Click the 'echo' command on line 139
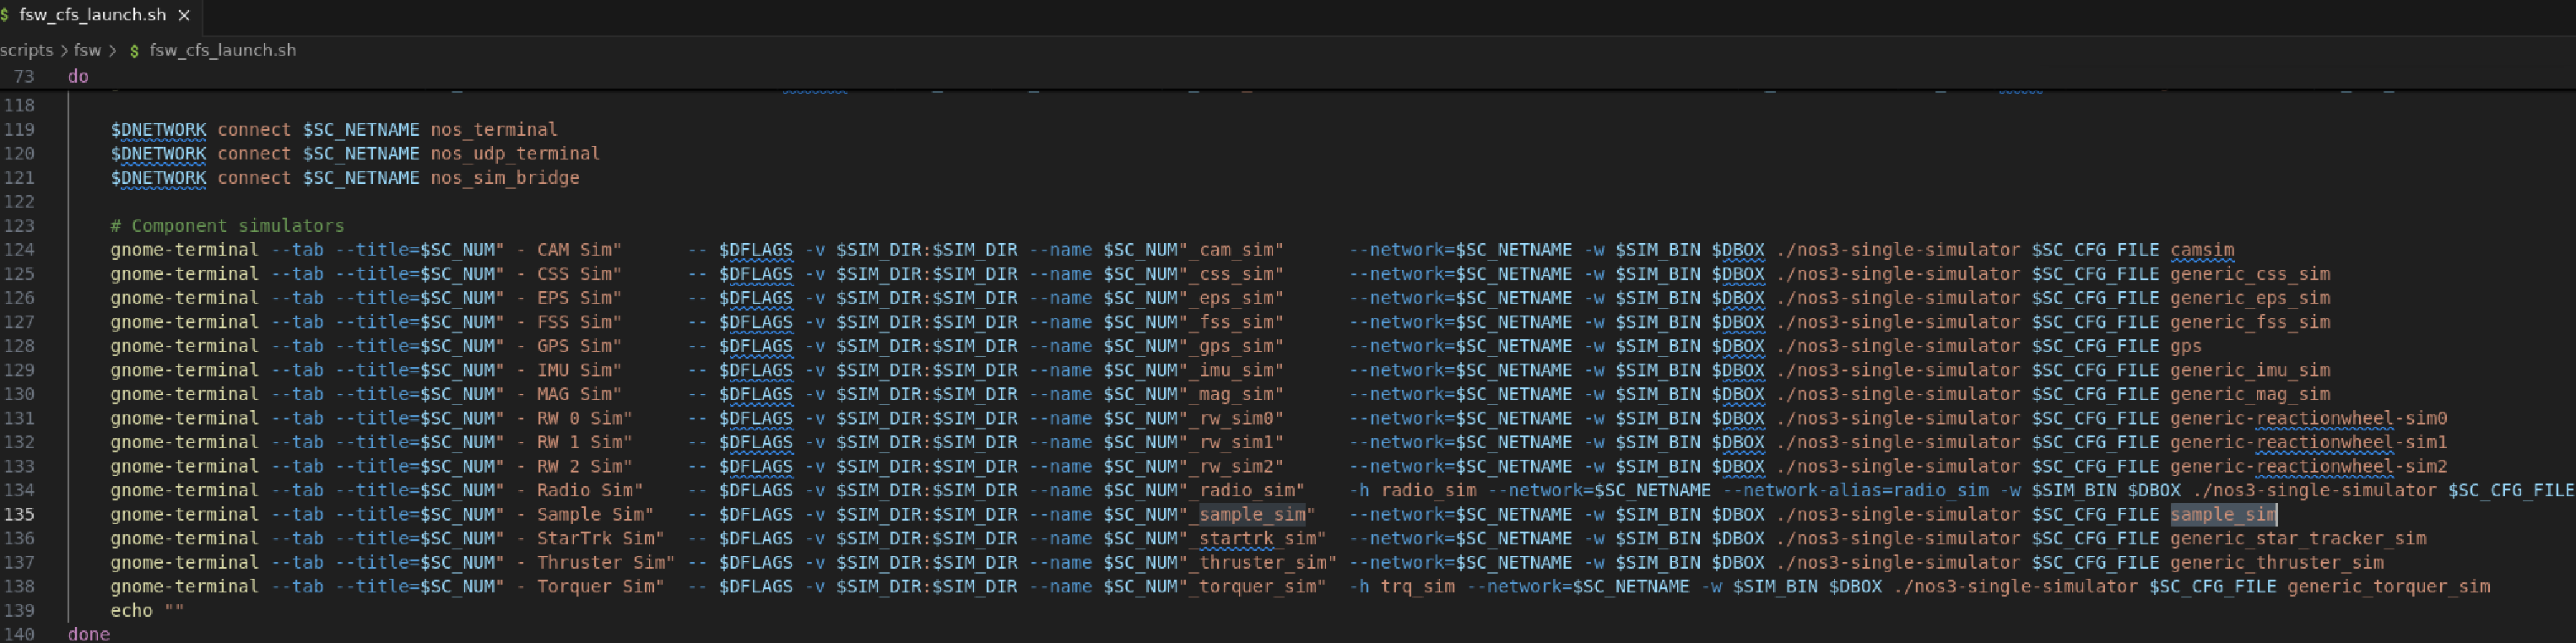Viewport: 2576px width, 643px height. pos(132,611)
